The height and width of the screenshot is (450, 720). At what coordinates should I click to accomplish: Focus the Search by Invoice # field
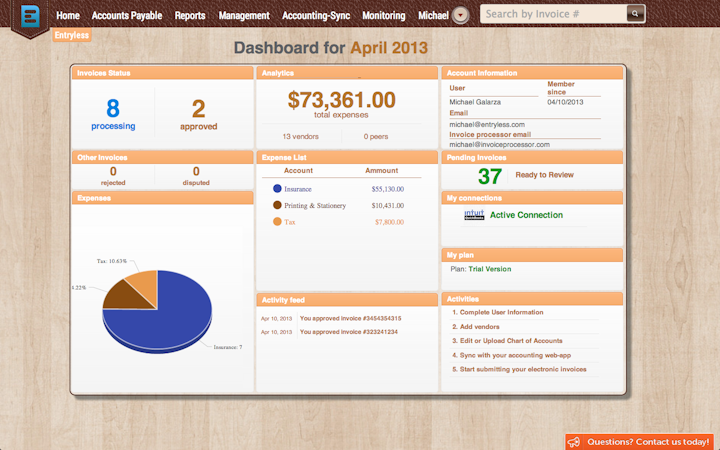[x=553, y=14]
